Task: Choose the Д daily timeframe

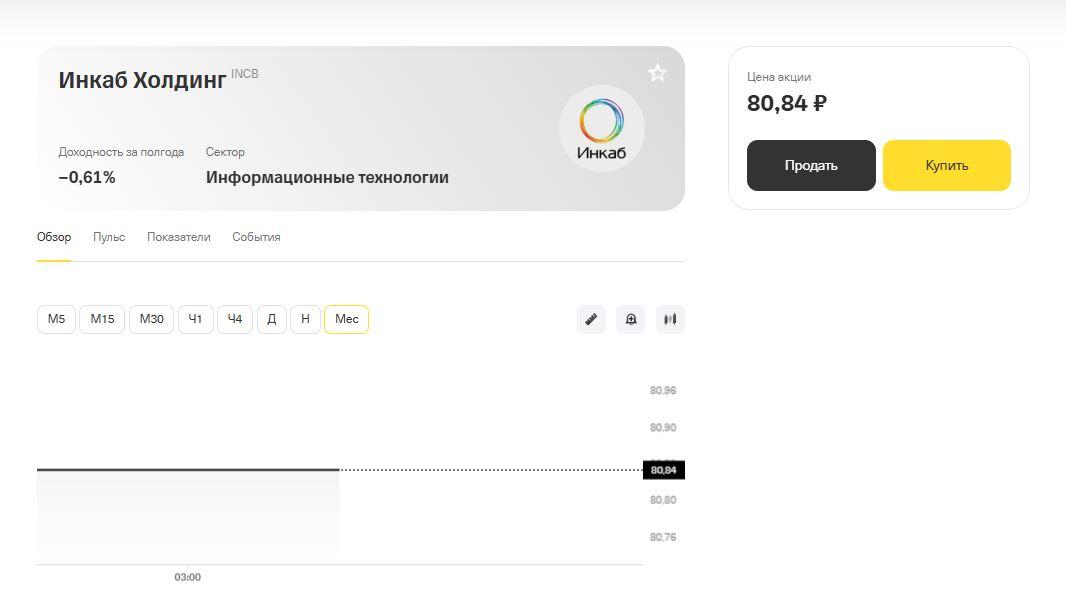Action: click(x=272, y=319)
